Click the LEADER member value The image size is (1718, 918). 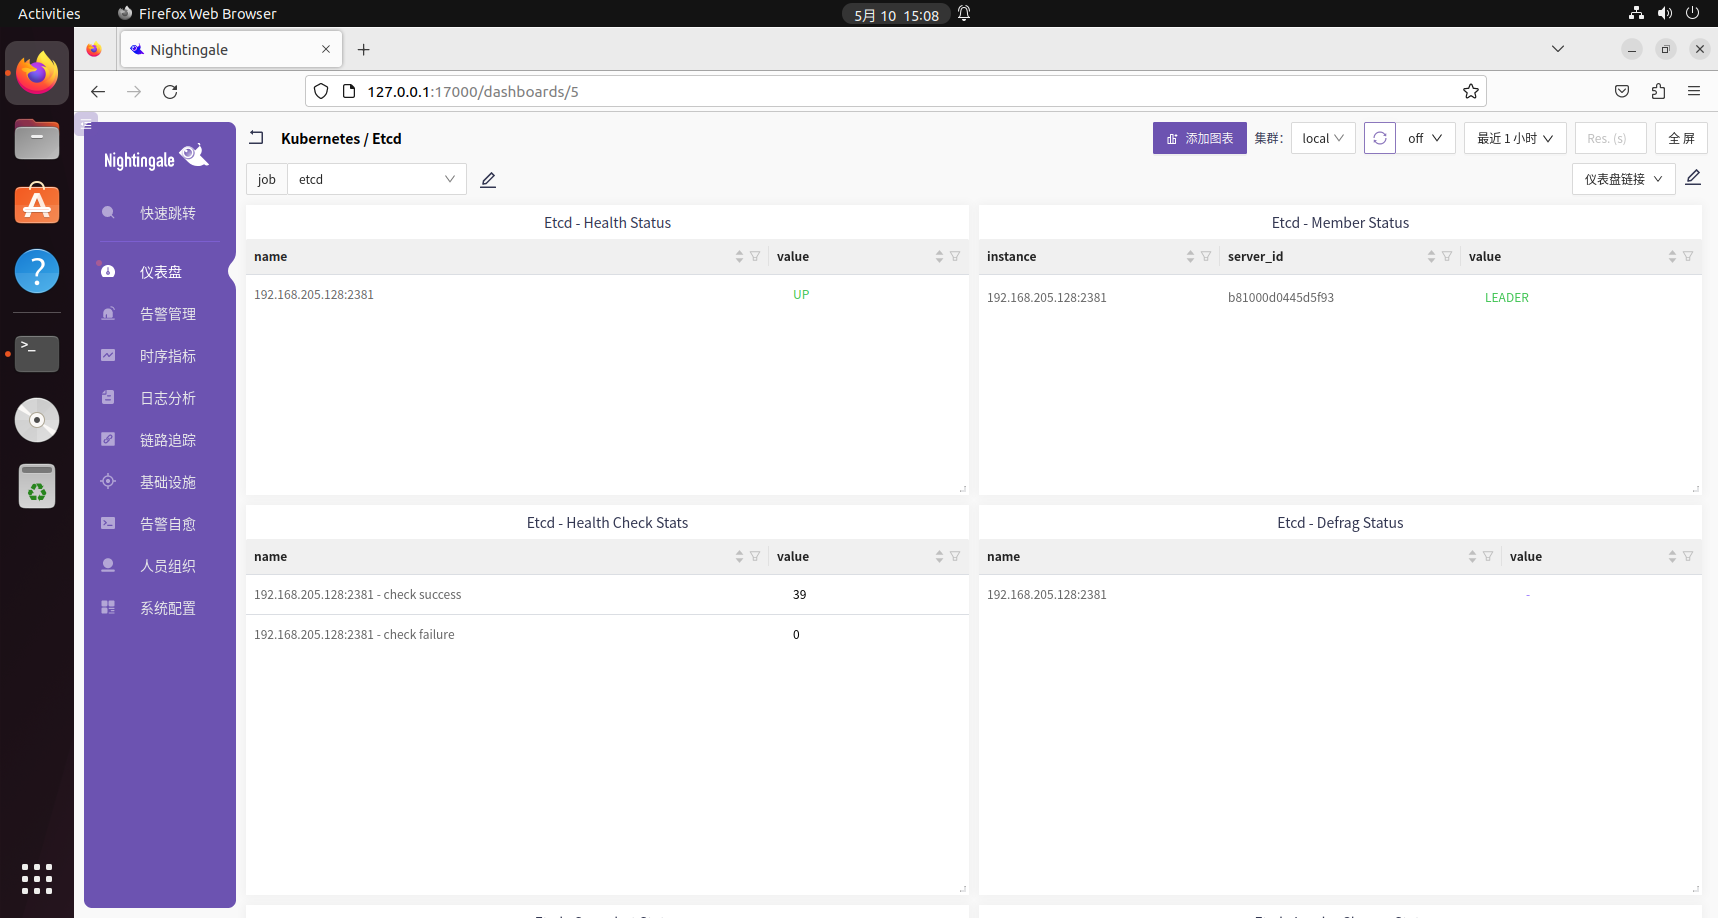point(1506,298)
